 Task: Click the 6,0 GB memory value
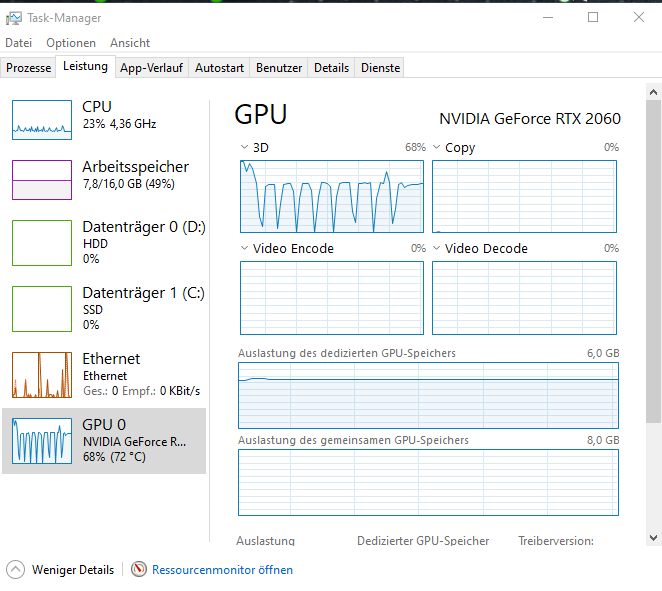tap(603, 353)
